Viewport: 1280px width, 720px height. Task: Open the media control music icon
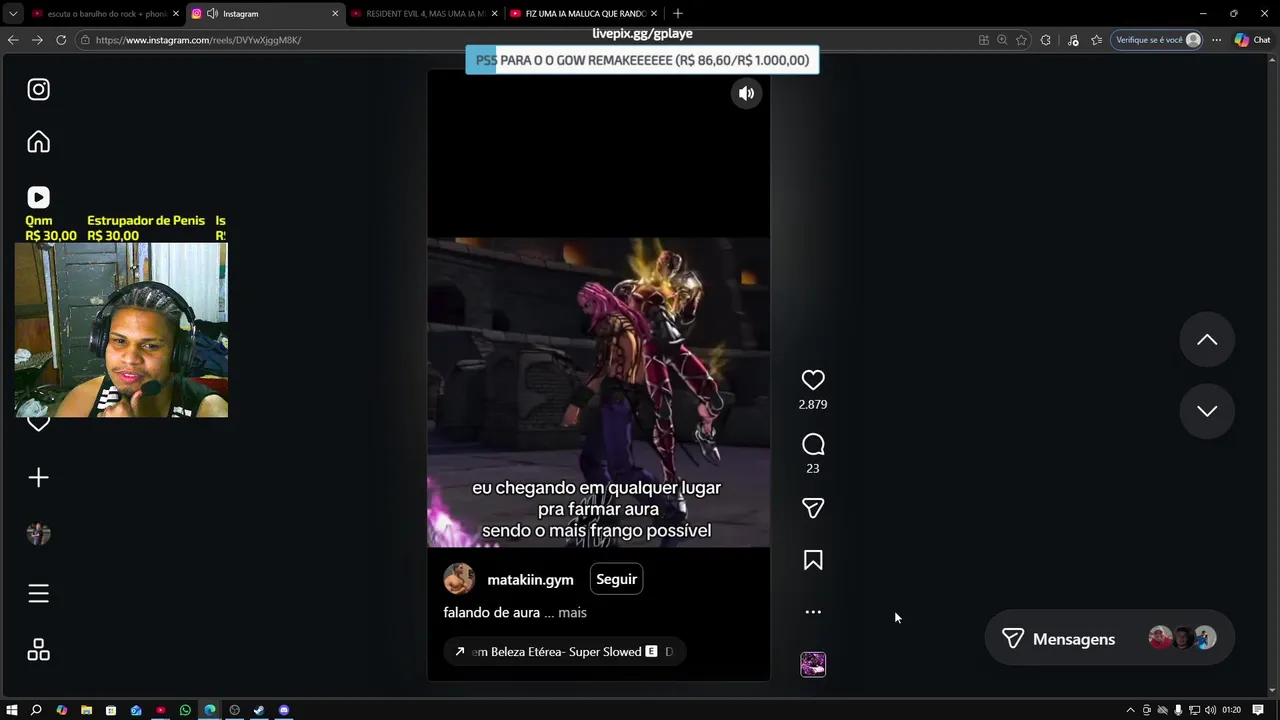click(1073, 40)
